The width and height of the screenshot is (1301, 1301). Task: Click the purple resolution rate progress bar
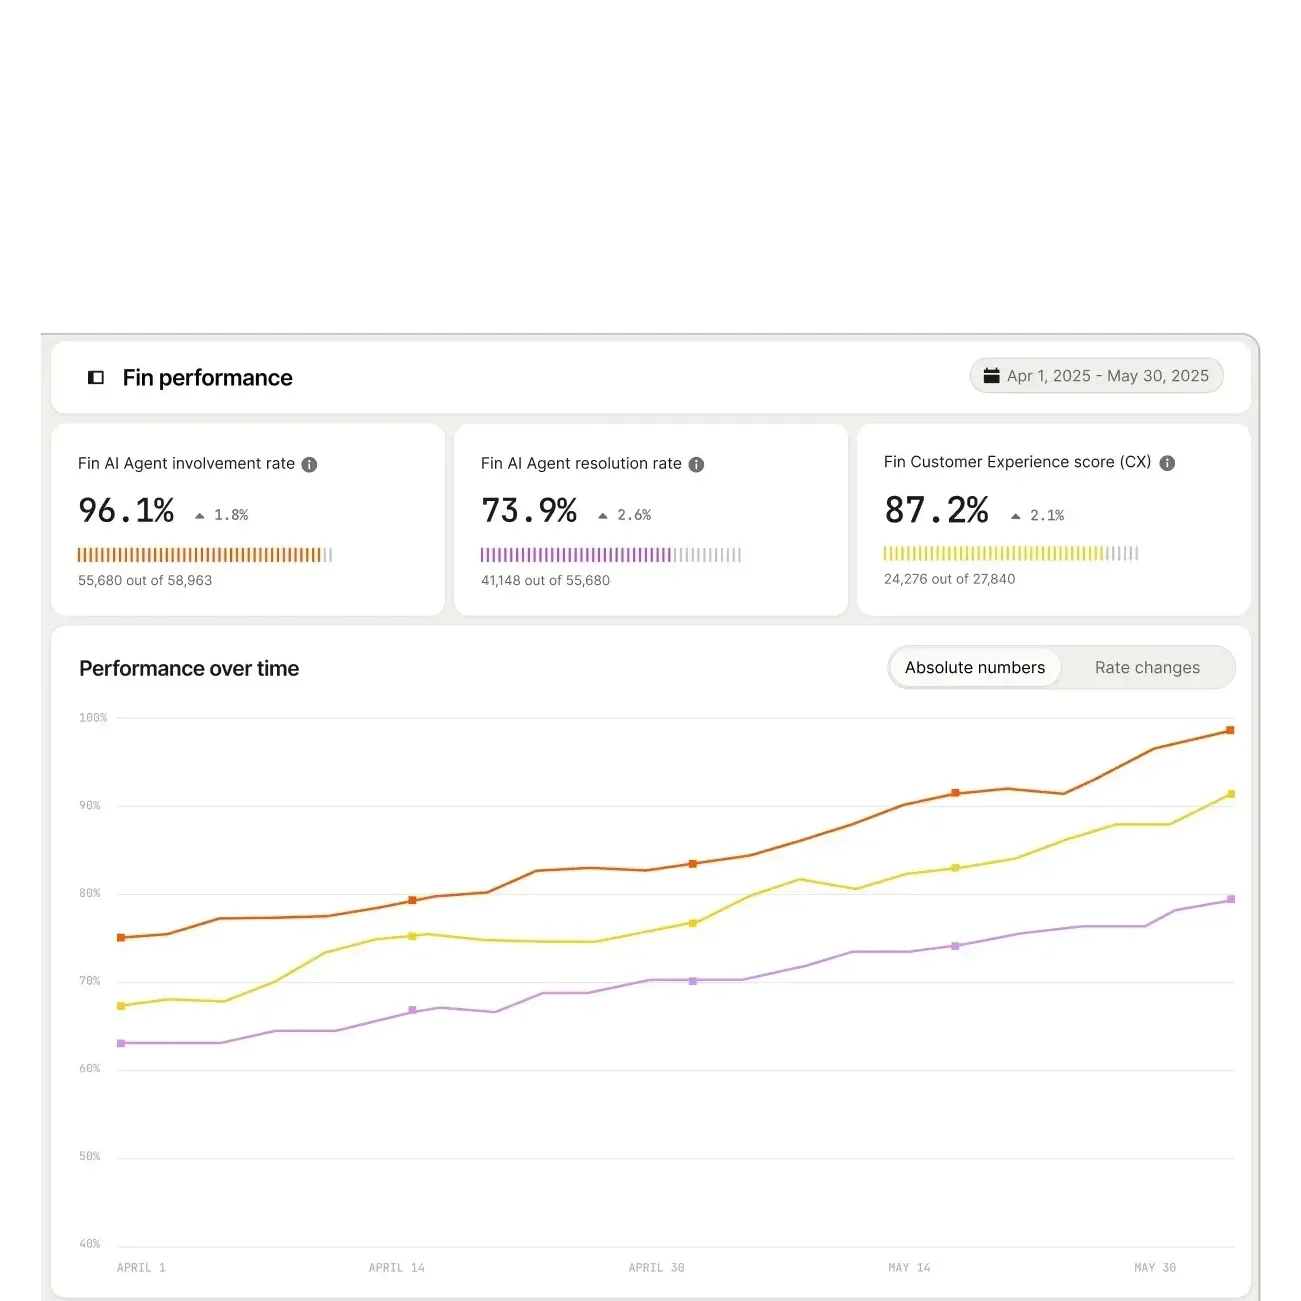coord(611,555)
